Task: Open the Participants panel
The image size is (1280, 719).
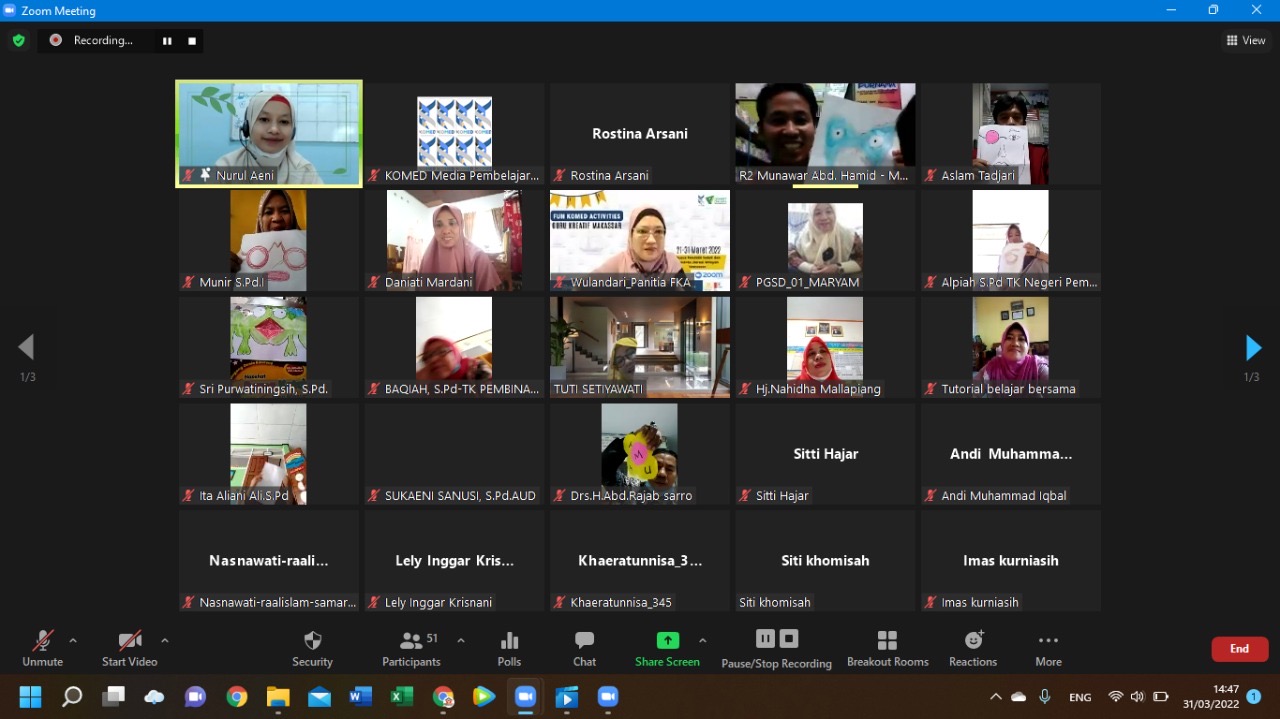Action: click(x=411, y=648)
